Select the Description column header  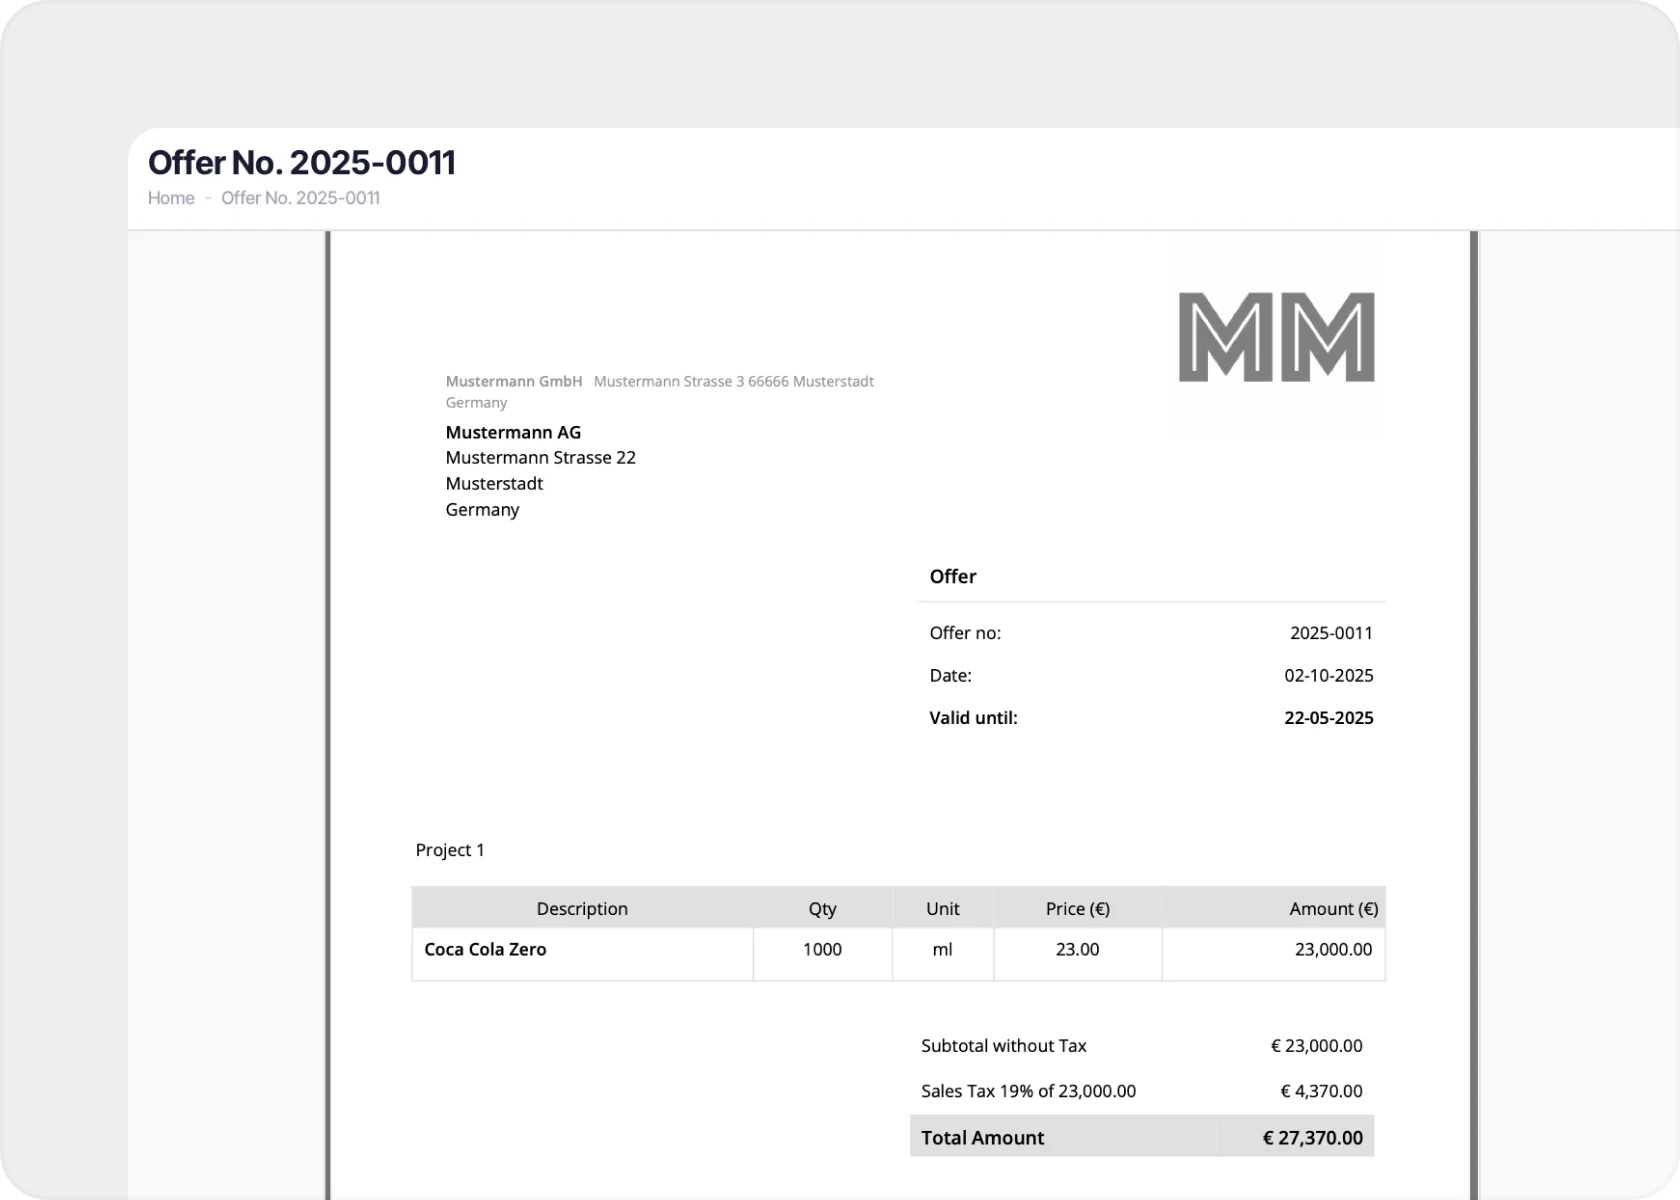(x=582, y=908)
